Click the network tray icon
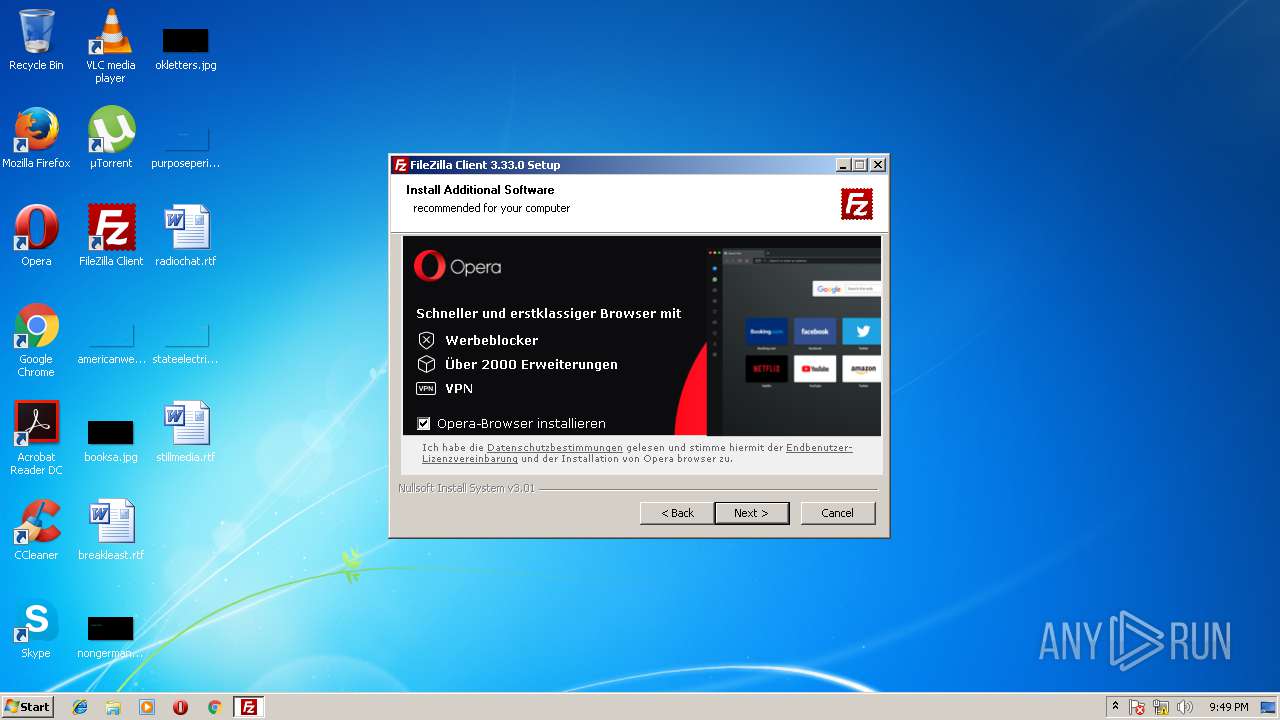 1161,707
